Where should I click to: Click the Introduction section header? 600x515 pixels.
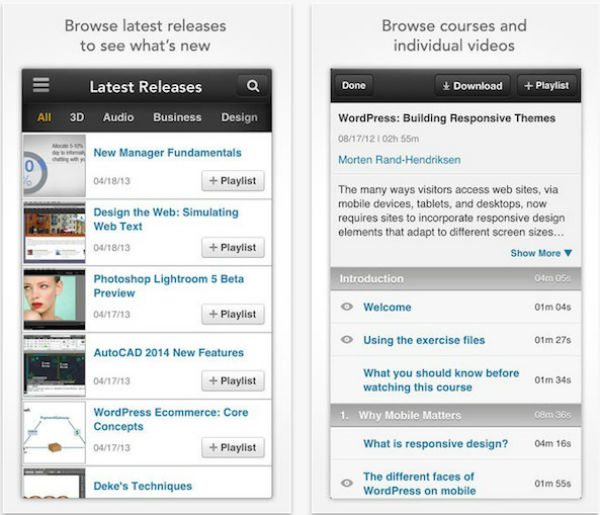[x=456, y=279]
